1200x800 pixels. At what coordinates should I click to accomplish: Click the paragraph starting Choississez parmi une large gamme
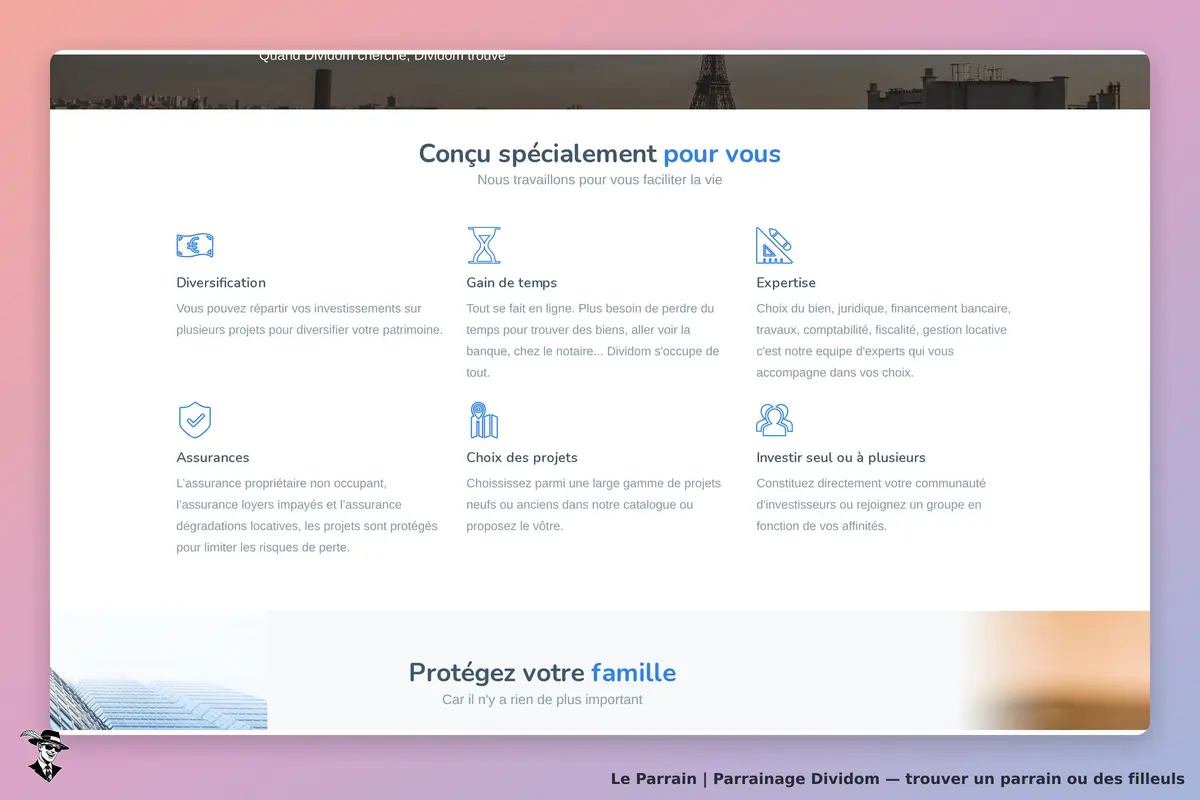(x=594, y=505)
